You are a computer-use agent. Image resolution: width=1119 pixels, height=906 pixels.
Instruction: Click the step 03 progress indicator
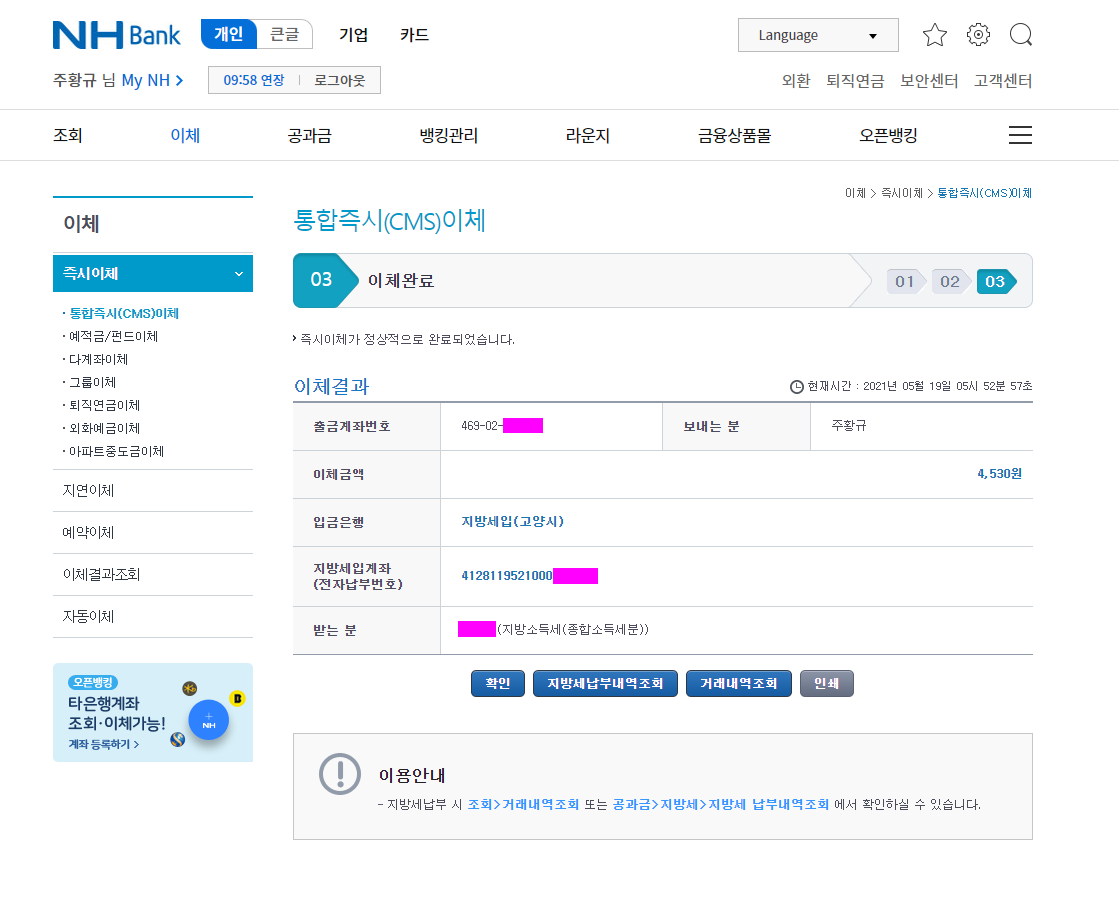(x=995, y=281)
